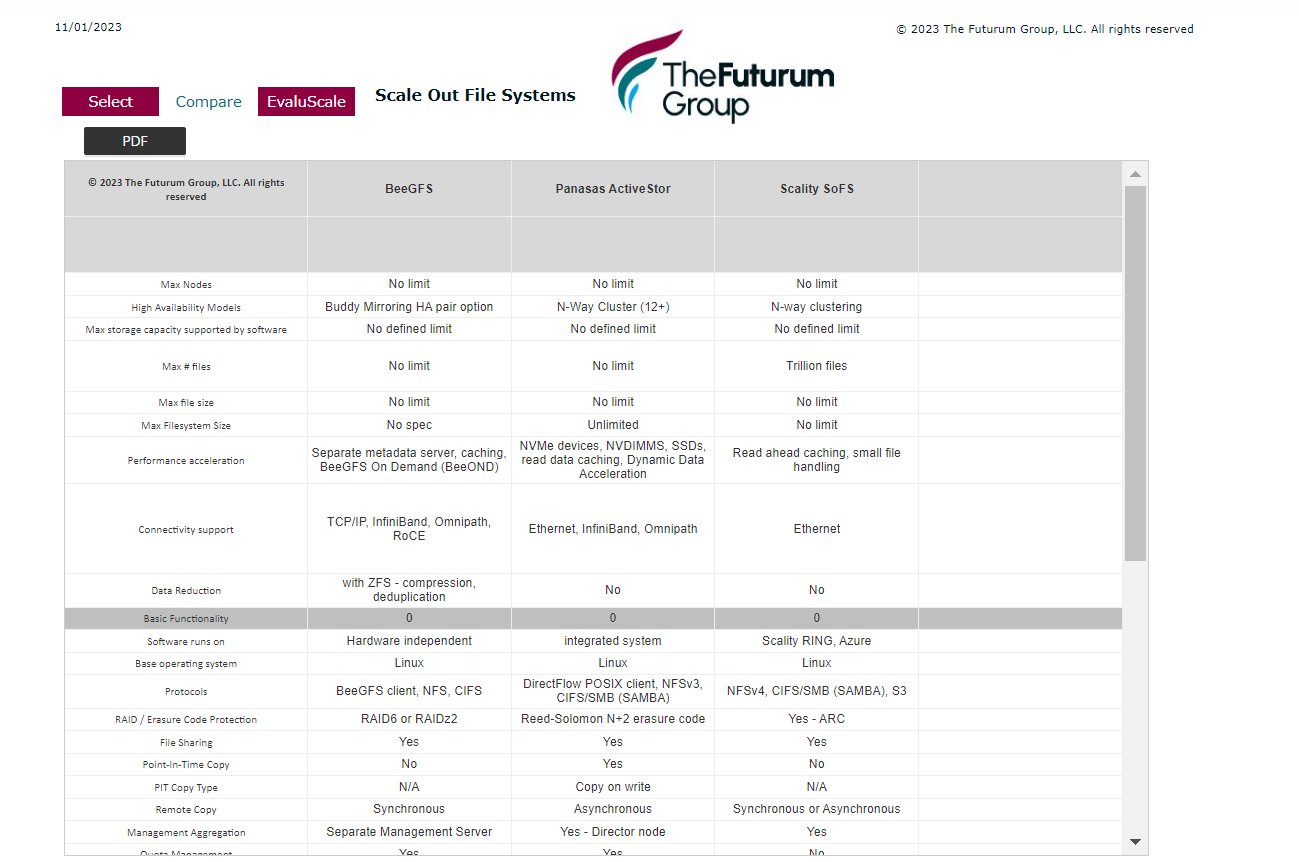This screenshot has height=862, width=1299.
Task: Click the Trillion files cell
Action: [x=817, y=366]
